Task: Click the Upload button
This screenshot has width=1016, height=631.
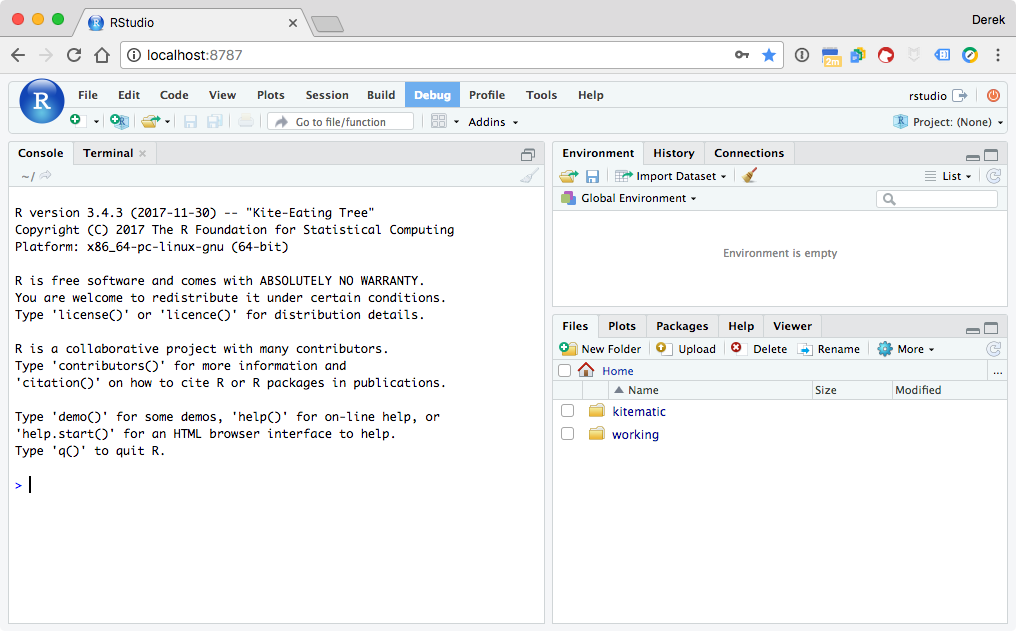Action: (686, 349)
